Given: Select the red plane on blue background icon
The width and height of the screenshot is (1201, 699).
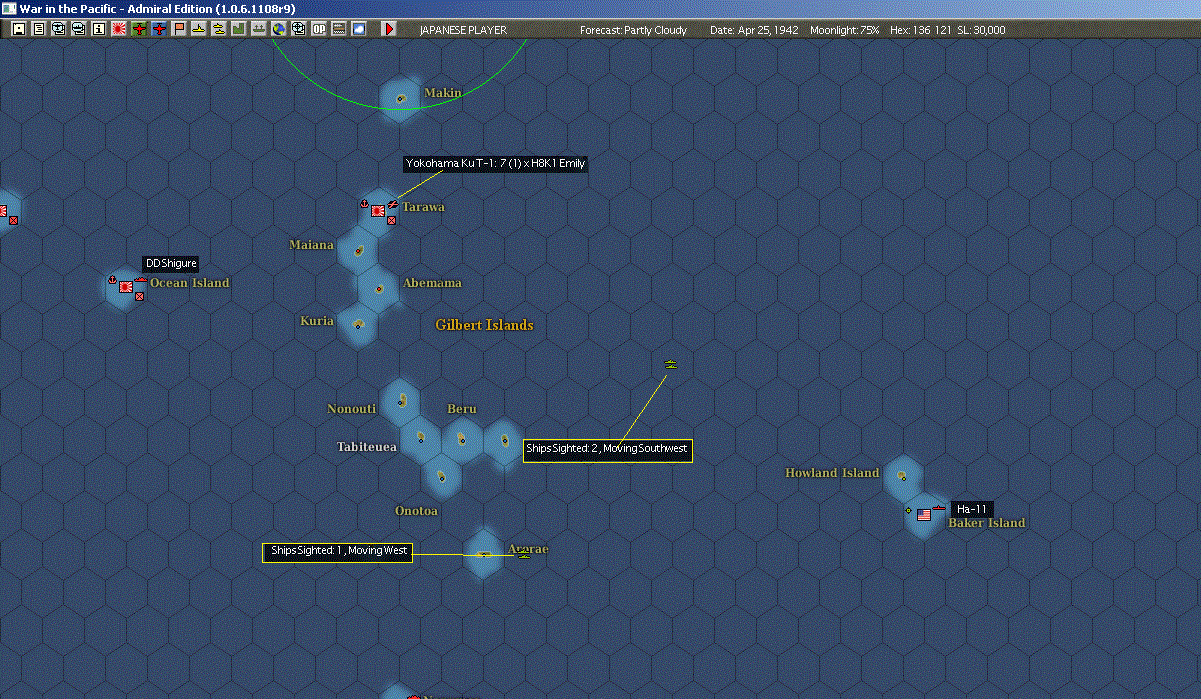Looking at the screenshot, I should tap(159, 29).
